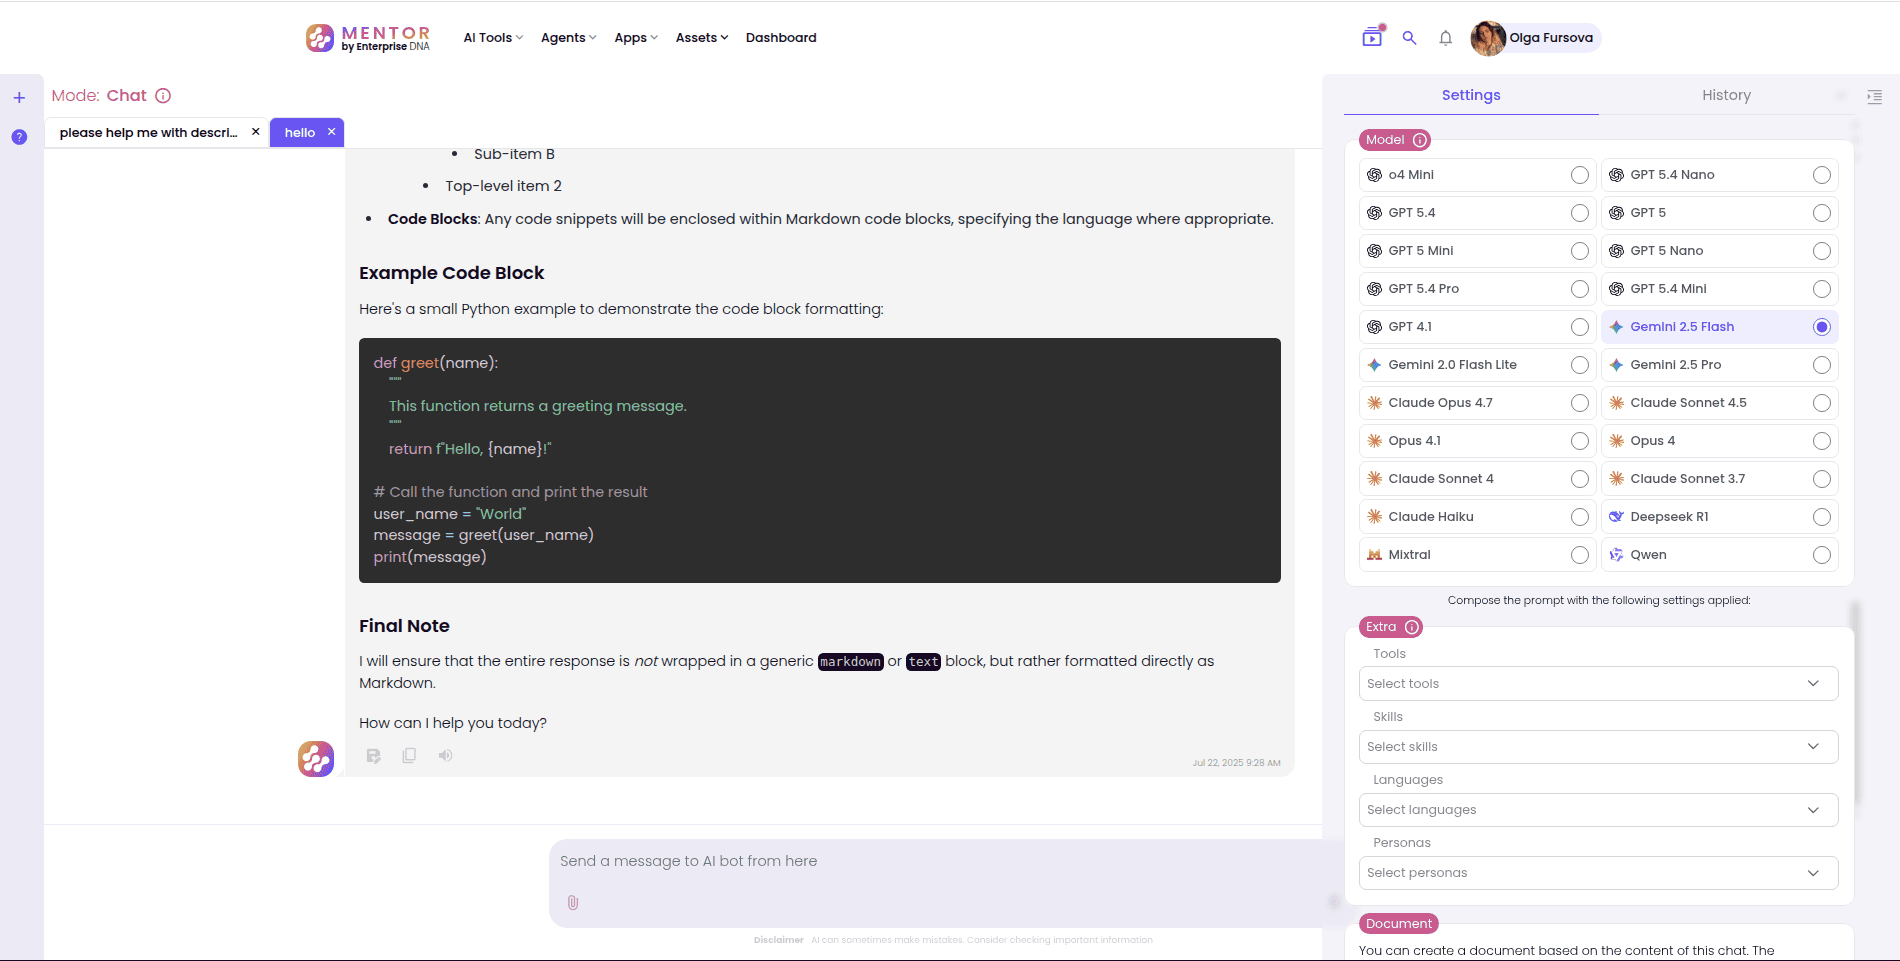Choose the GPT 5.4 model

(x=1478, y=213)
